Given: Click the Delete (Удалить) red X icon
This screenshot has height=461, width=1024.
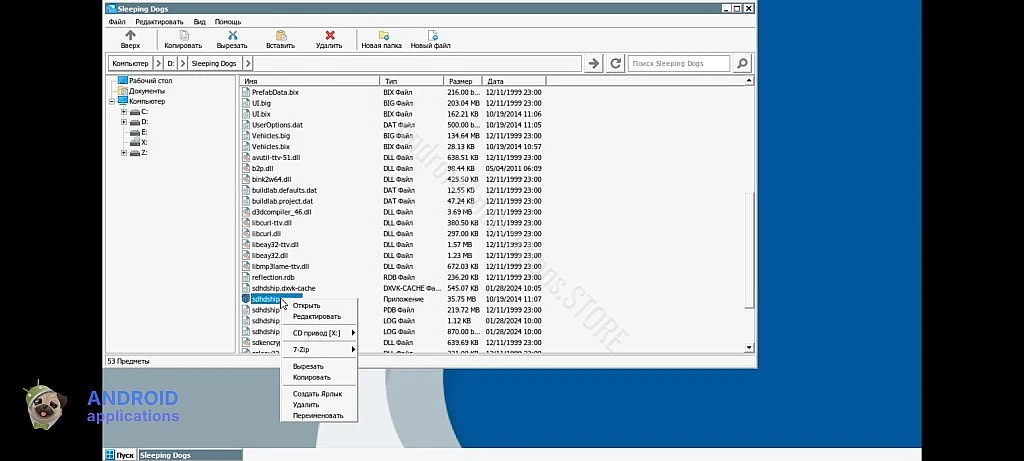Looking at the screenshot, I should [329, 39].
